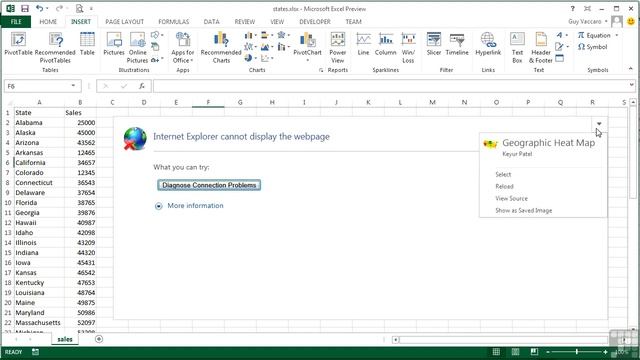Select column F header

pyautogui.click(x=208, y=102)
